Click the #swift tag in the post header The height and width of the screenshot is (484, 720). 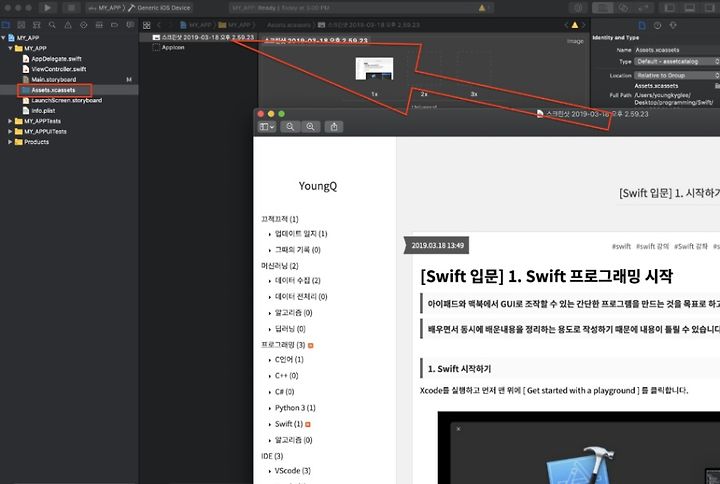(621, 246)
